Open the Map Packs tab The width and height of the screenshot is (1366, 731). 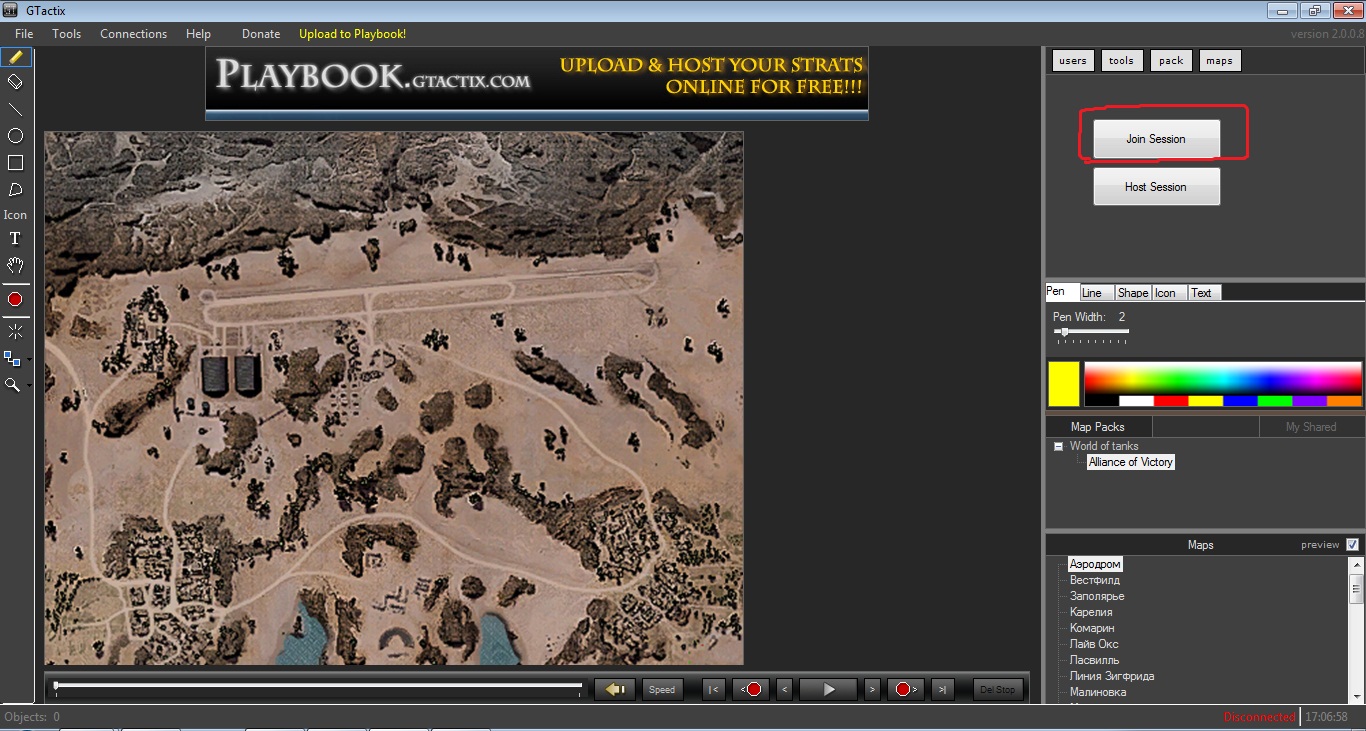click(x=1098, y=427)
